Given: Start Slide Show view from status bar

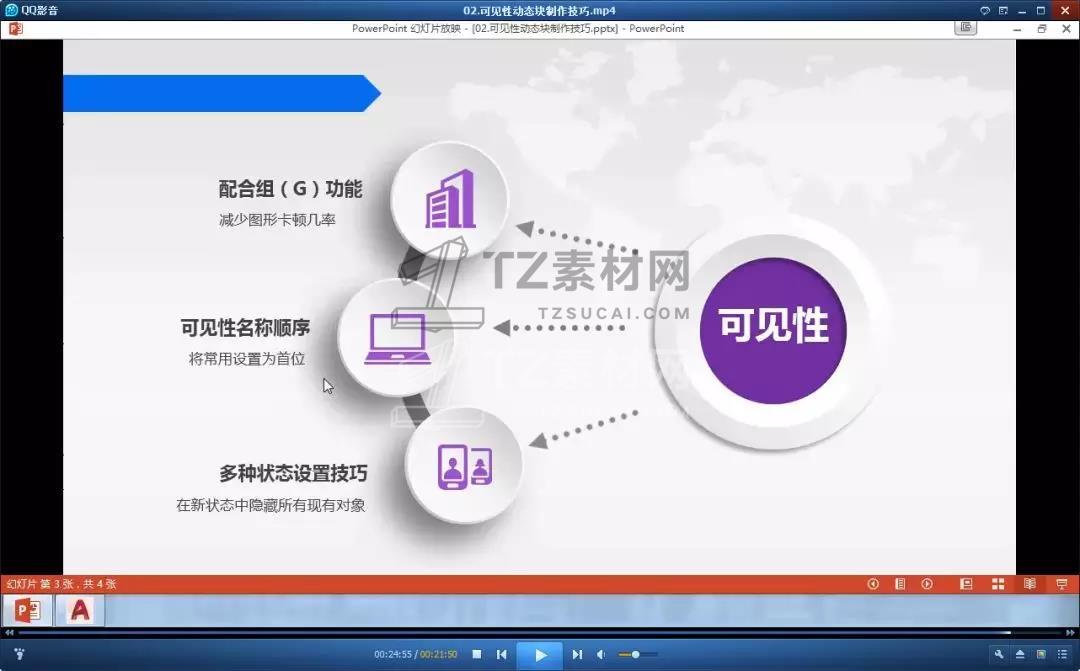Looking at the screenshot, I should tap(1061, 584).
